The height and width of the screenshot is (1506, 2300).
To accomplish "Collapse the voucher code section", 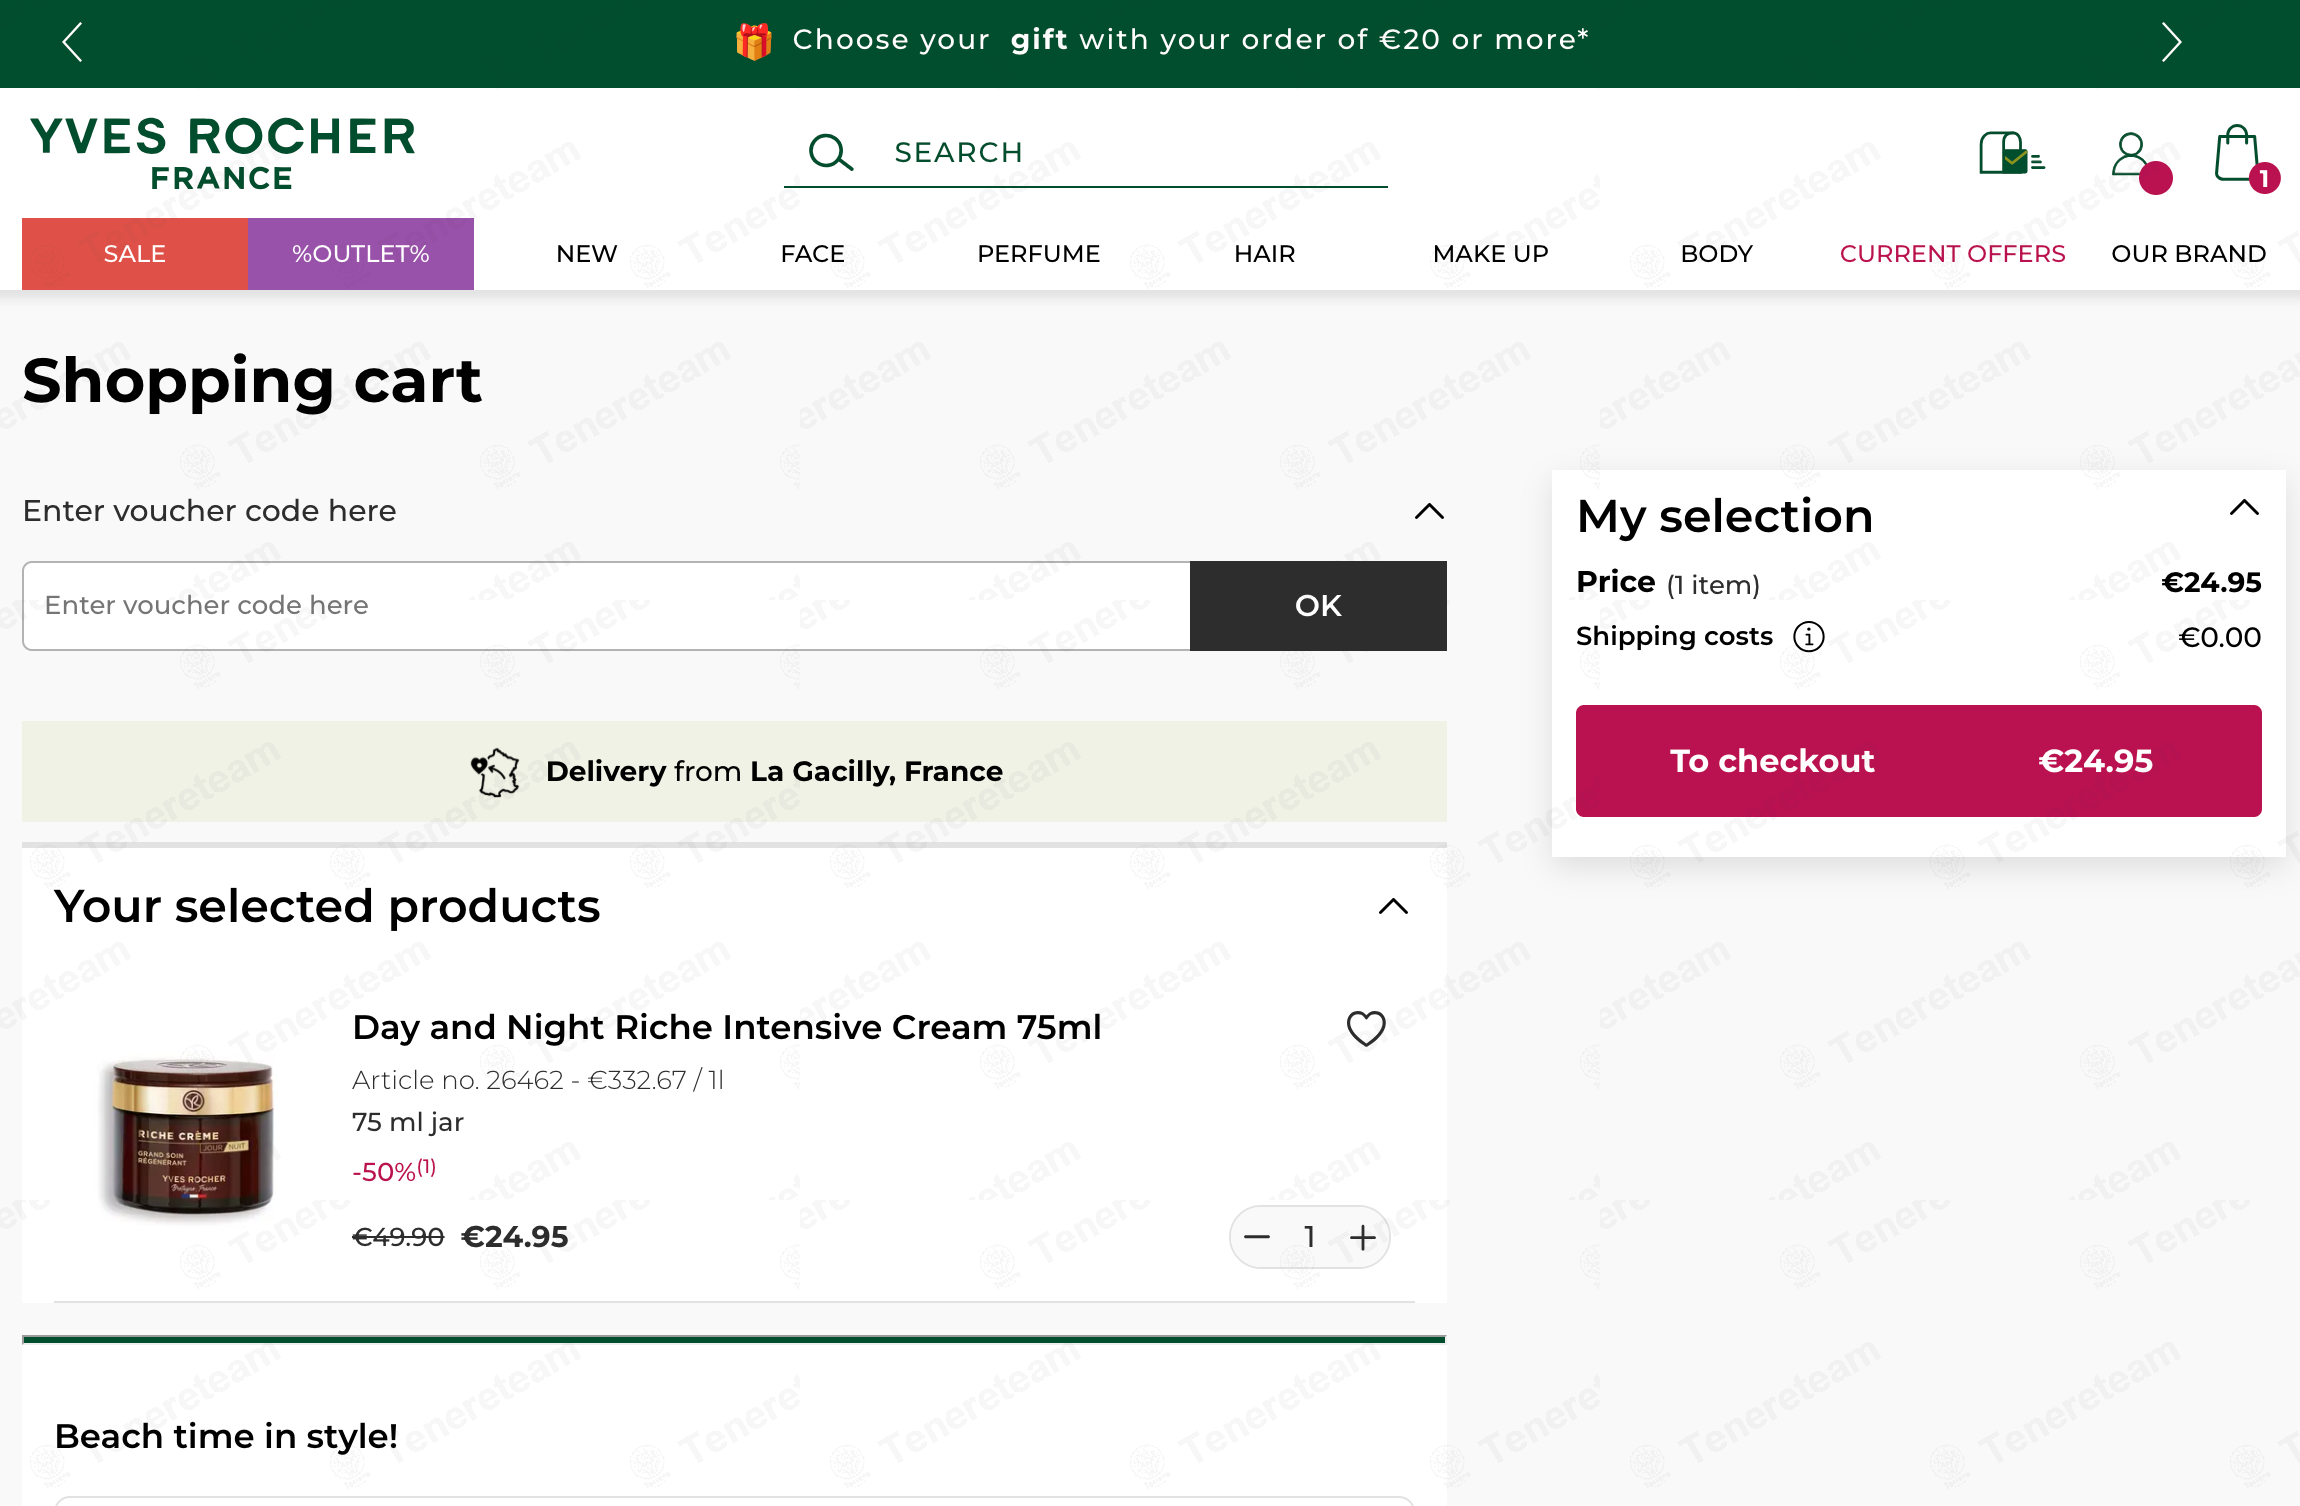I will pyautogui.click(x=1429, y=511).
